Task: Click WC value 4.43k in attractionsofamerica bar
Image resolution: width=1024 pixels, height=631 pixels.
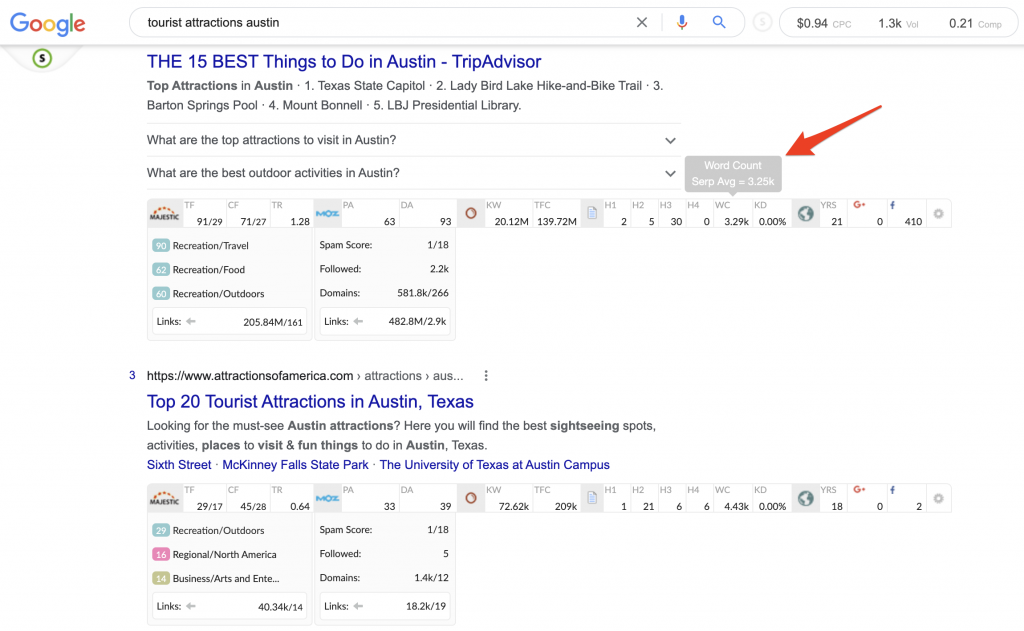Action: tap(736, 506)
